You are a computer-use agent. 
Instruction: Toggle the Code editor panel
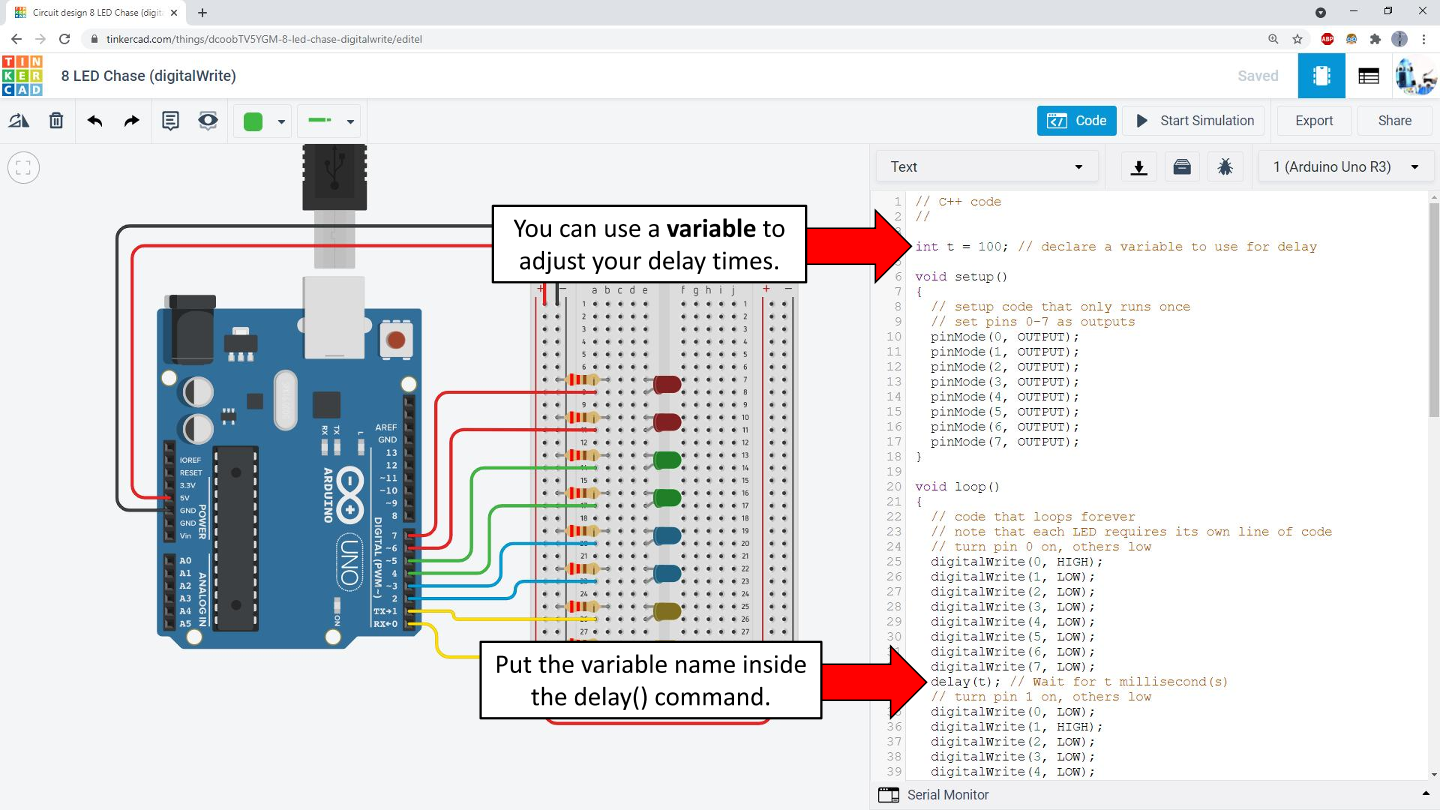[1076, 121]
